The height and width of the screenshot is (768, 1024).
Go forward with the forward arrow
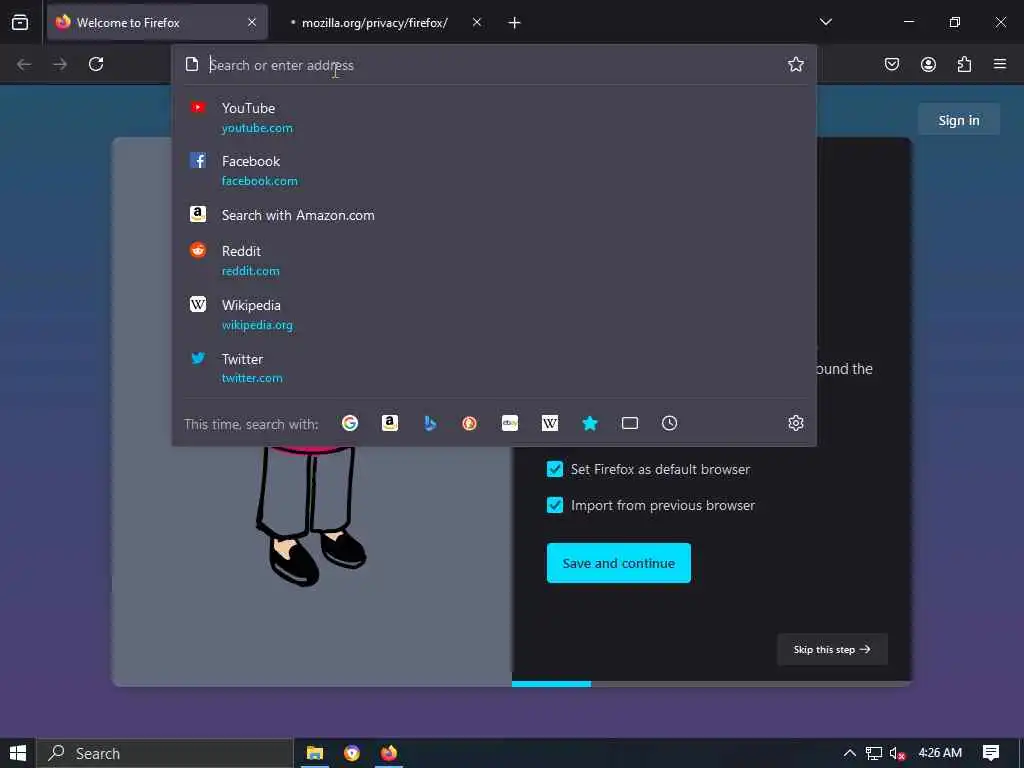click(60, 64)
